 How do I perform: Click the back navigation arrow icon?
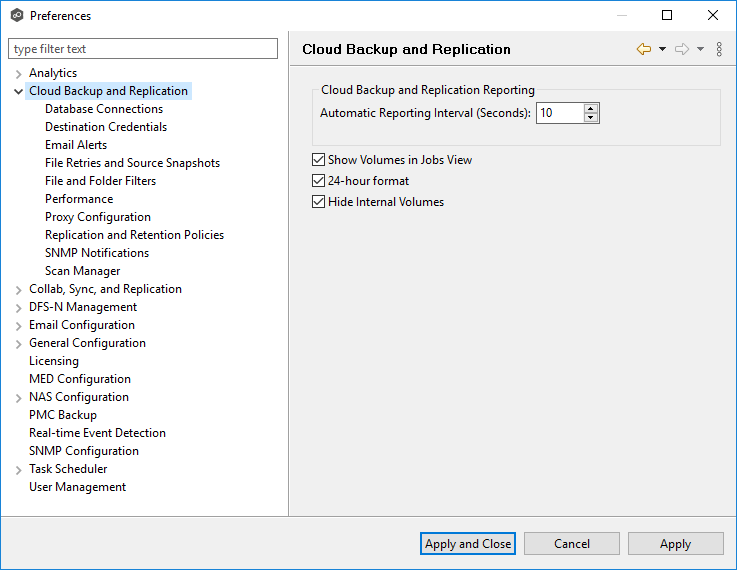point(644,49)
